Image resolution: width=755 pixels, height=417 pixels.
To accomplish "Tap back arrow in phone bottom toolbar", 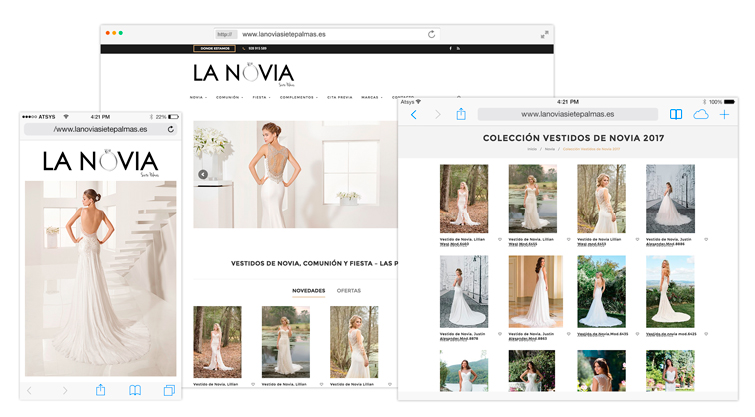I will pyautogui.click(x=29, y=391).
